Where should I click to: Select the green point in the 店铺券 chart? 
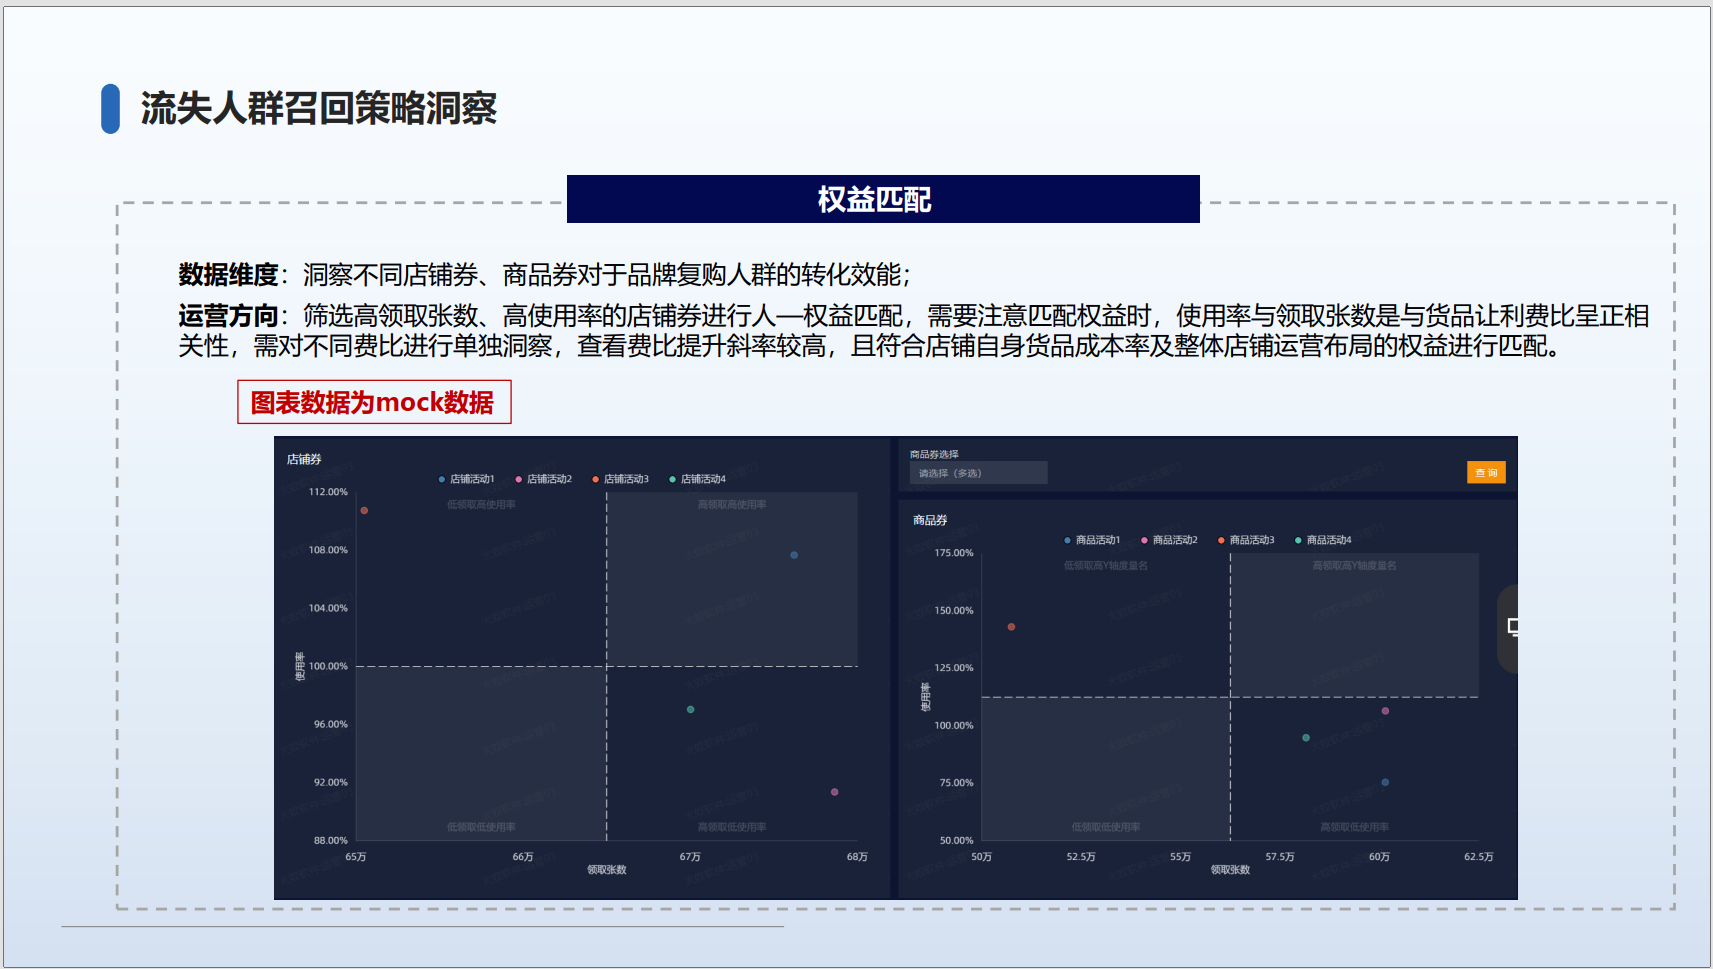[691, 709]
